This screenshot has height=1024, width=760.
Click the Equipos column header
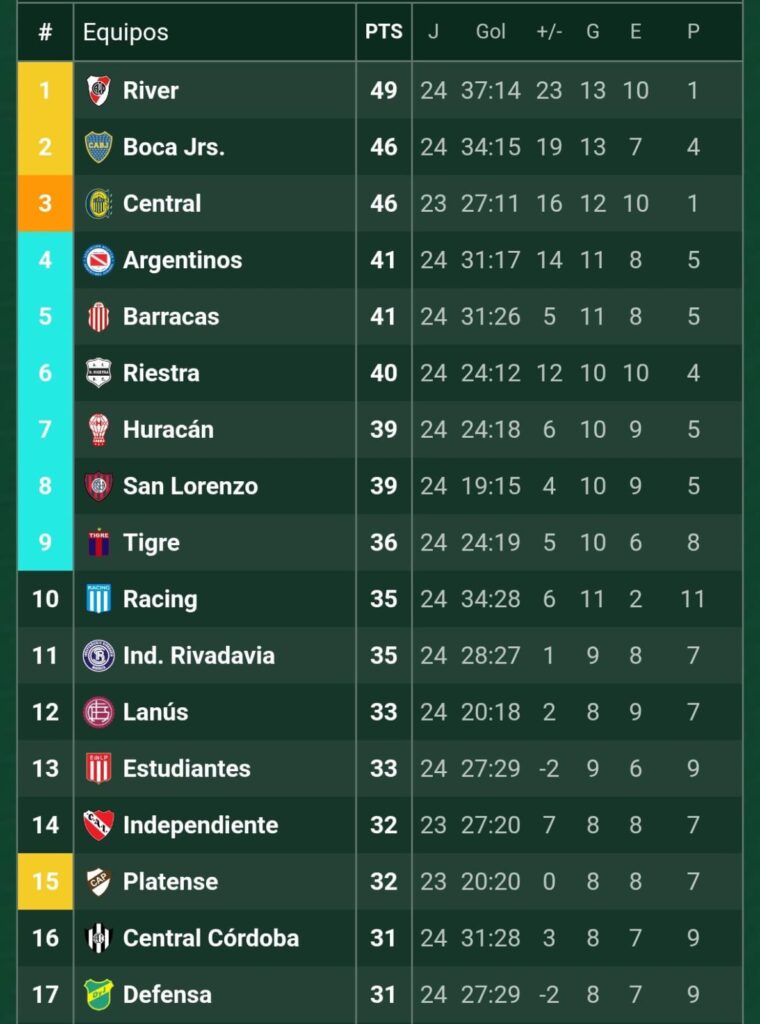[x=125, y=32]
